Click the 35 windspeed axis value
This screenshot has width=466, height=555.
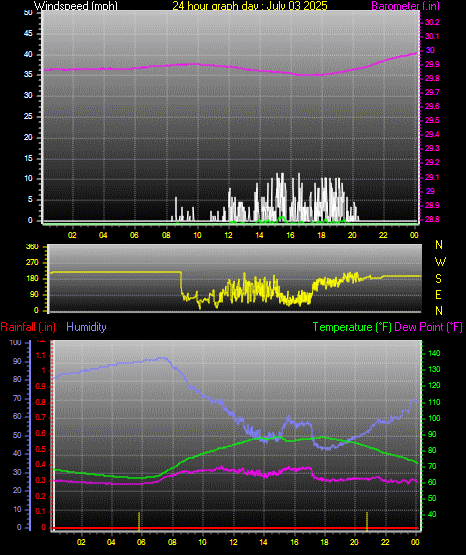[28, 75]
